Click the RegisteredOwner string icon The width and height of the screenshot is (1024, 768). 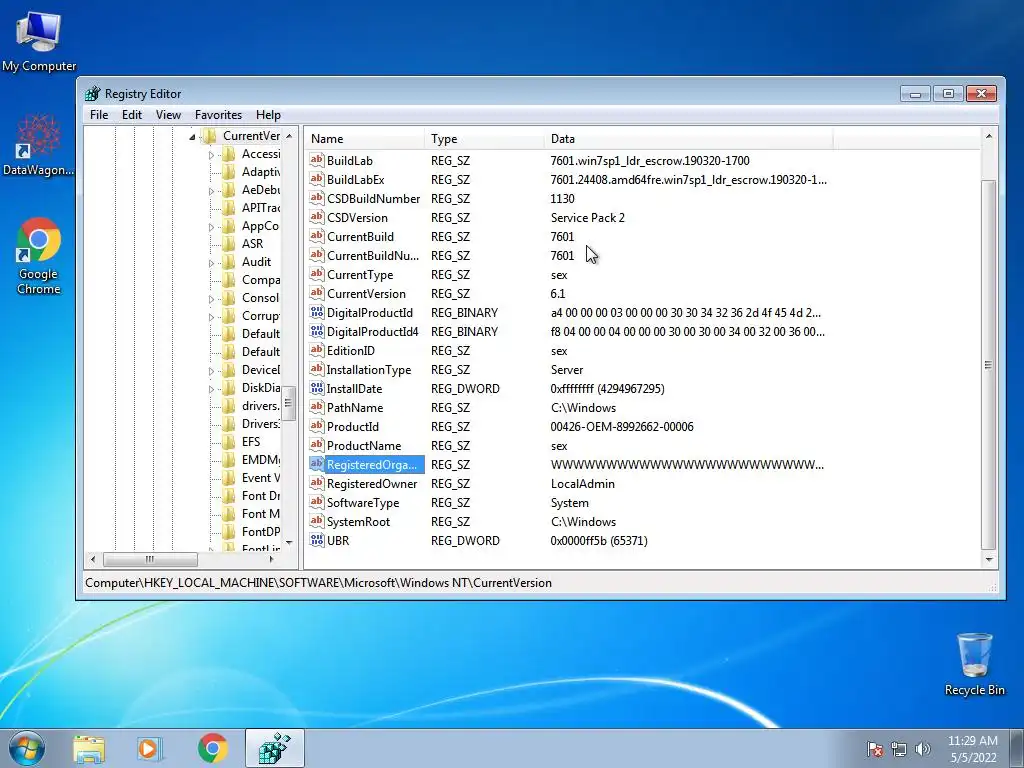[317, 483]
